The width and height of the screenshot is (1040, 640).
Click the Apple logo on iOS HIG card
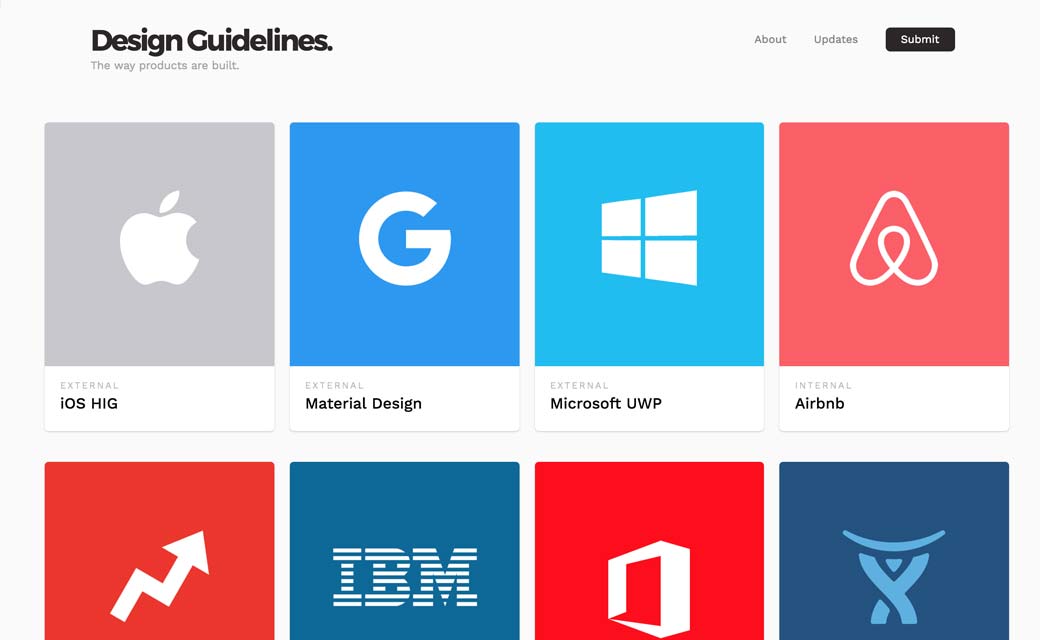click(x=159, y=238)
